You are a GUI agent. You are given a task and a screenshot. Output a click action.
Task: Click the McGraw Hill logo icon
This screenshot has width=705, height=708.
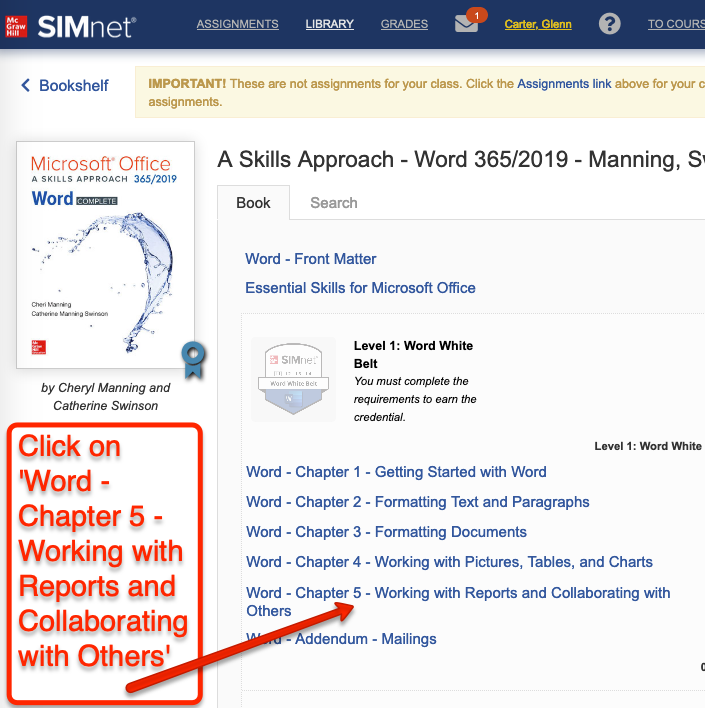click(x=16, y=26)
